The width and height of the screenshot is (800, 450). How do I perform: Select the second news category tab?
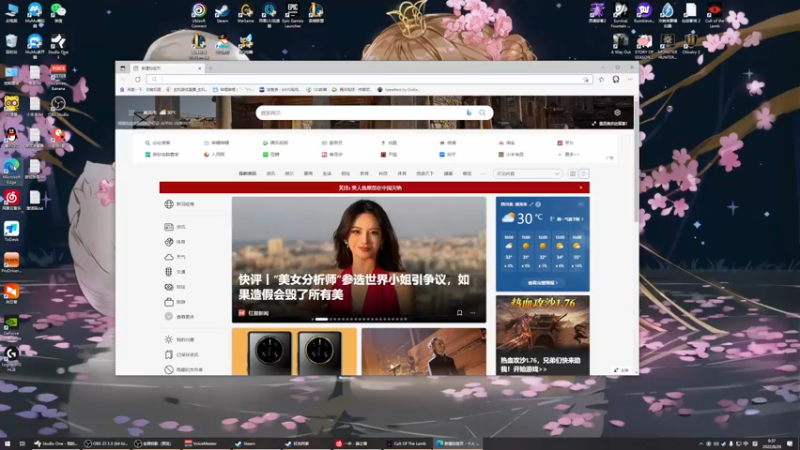(x=271, y=174)
